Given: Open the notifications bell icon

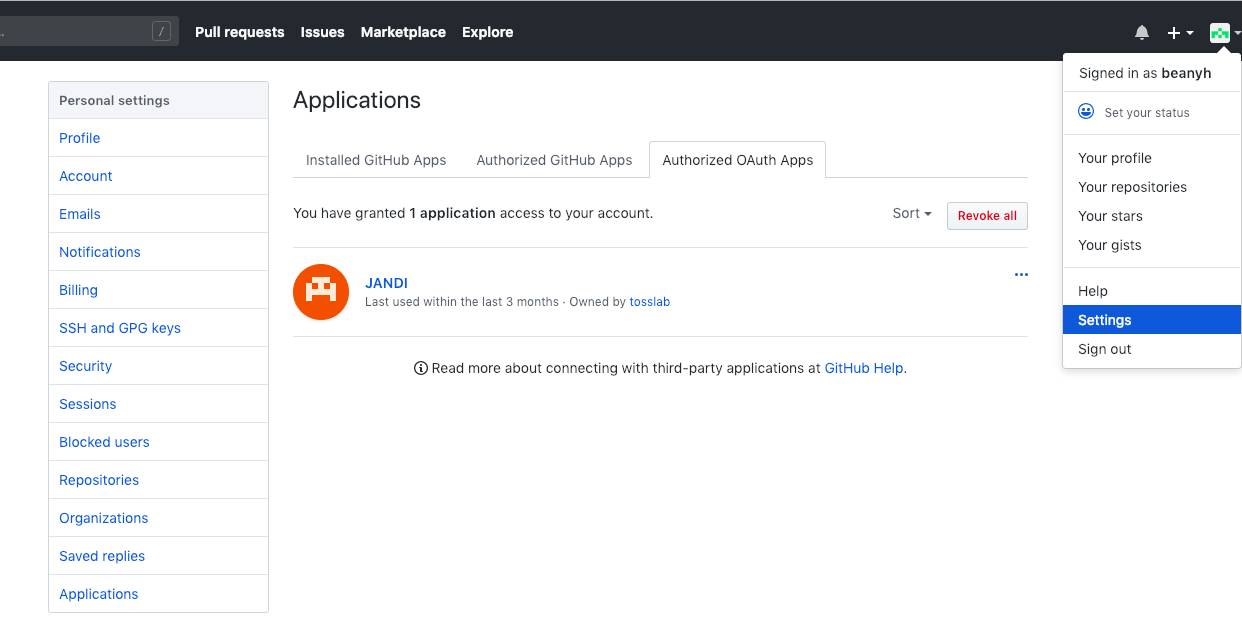Looking at the screenshot, I should (1142, 33).
